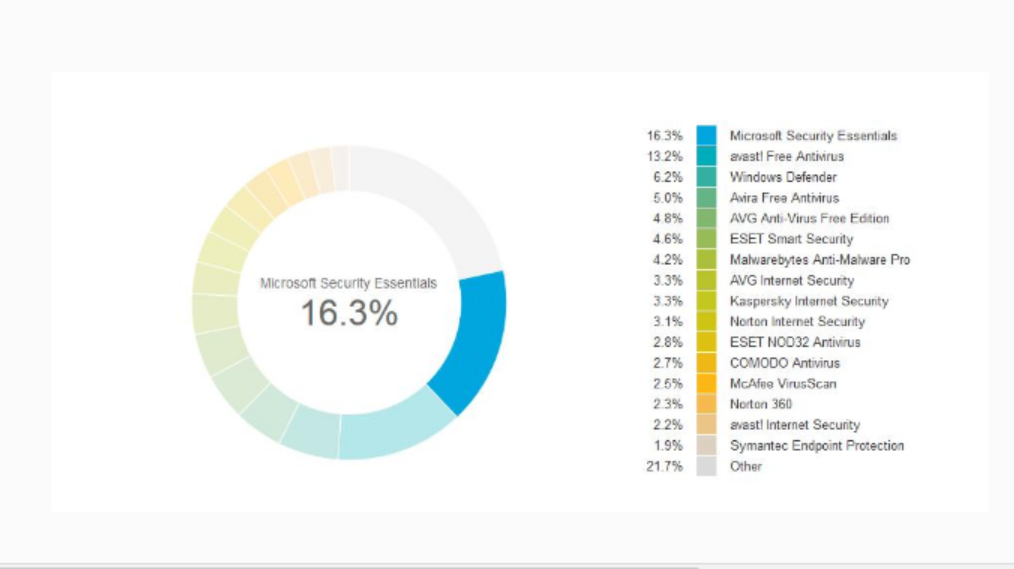Click the Windows Defender legend swatch
The height and width of the screenshot is (569, 1014).
706,177
